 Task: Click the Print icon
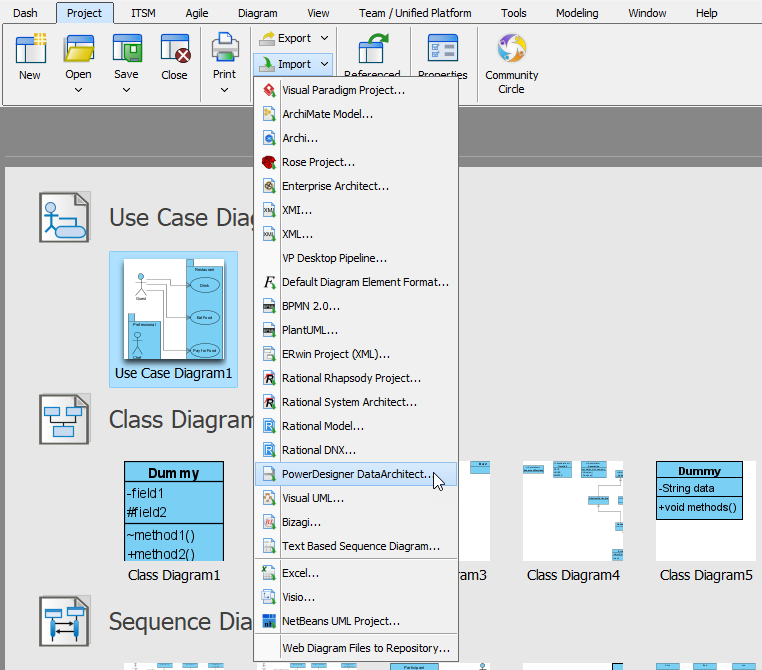225,47
